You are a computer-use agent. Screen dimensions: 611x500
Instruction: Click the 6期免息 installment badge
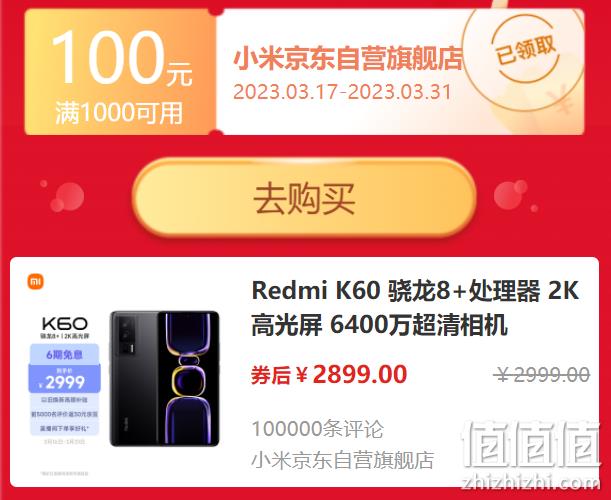65,355
